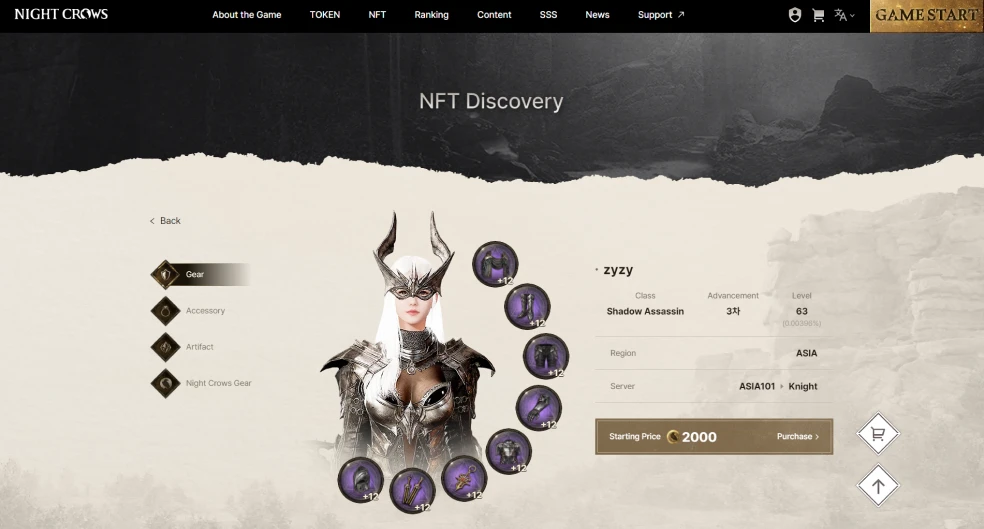Viewport: 984px width, 529px height.
Task: Select the dual blades weapon icon +12
Action: click(x=412, y=491)
